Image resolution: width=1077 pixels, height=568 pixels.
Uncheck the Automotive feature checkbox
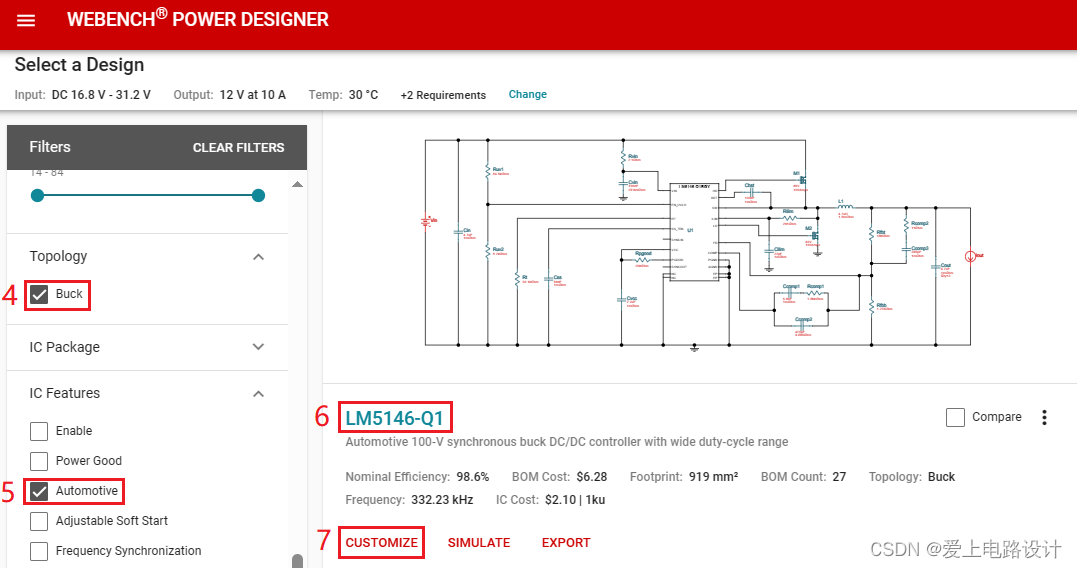[x=39, y=491]
